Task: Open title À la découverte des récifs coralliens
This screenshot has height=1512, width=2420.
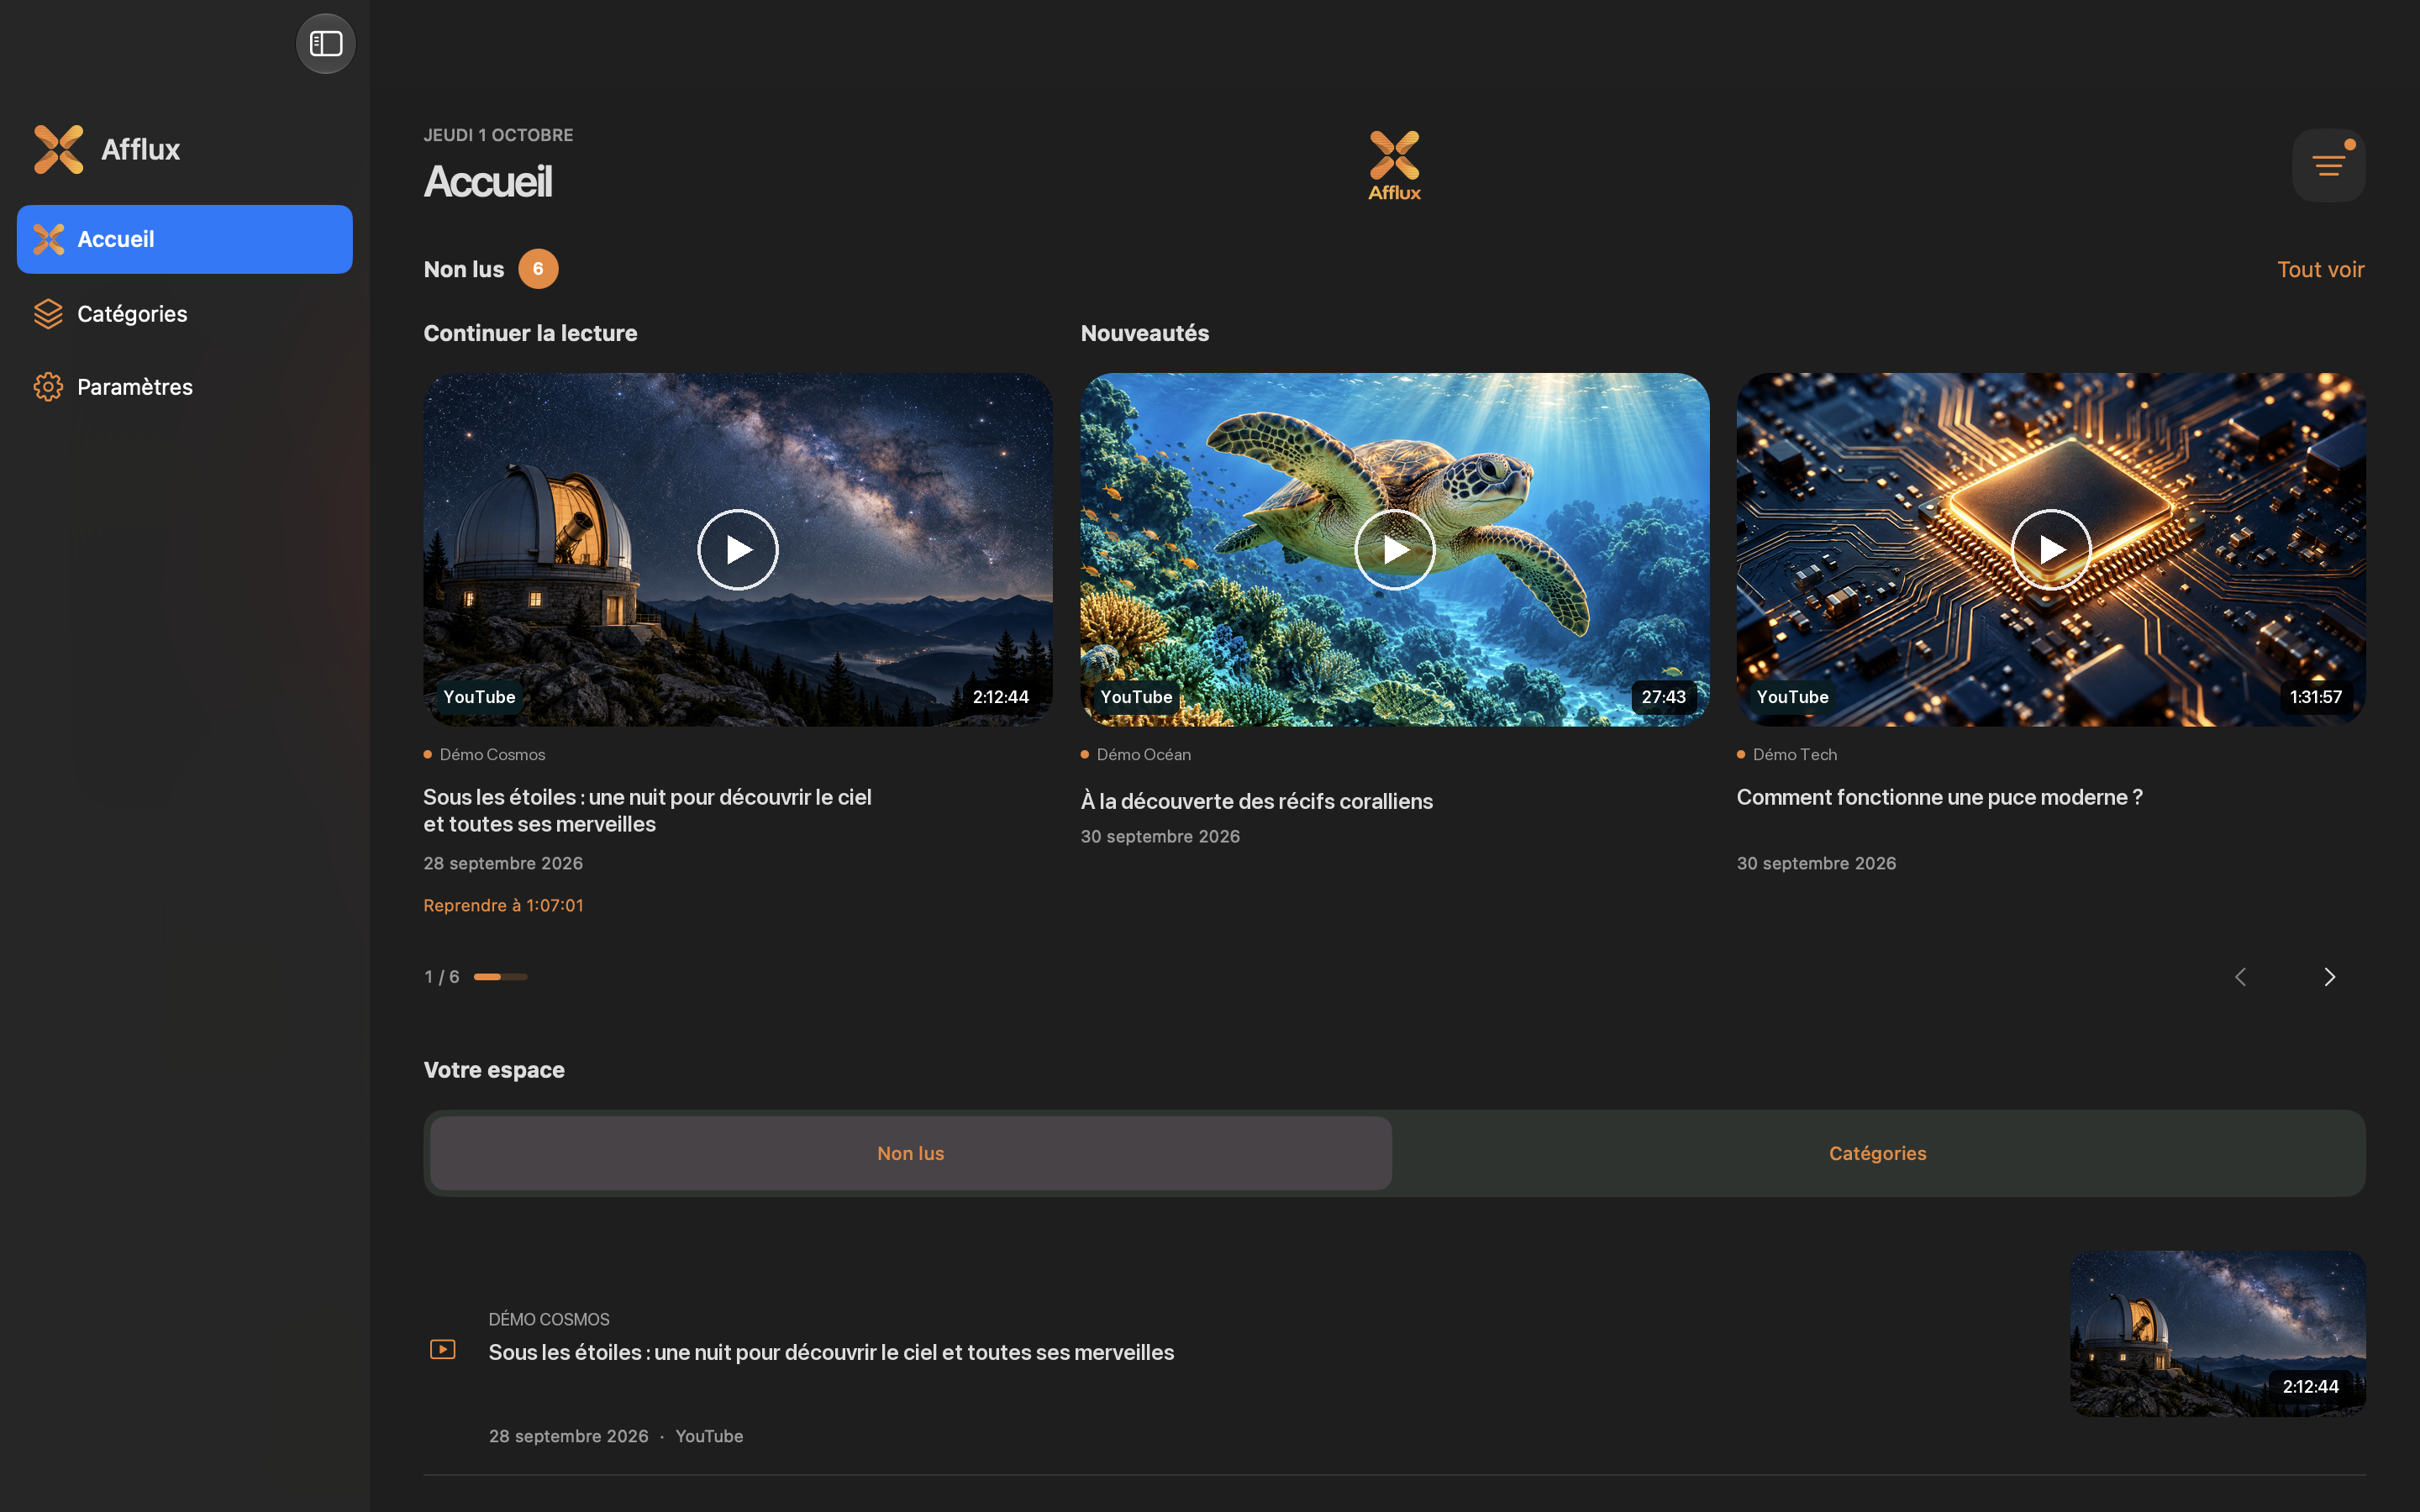Action: 1256,801
